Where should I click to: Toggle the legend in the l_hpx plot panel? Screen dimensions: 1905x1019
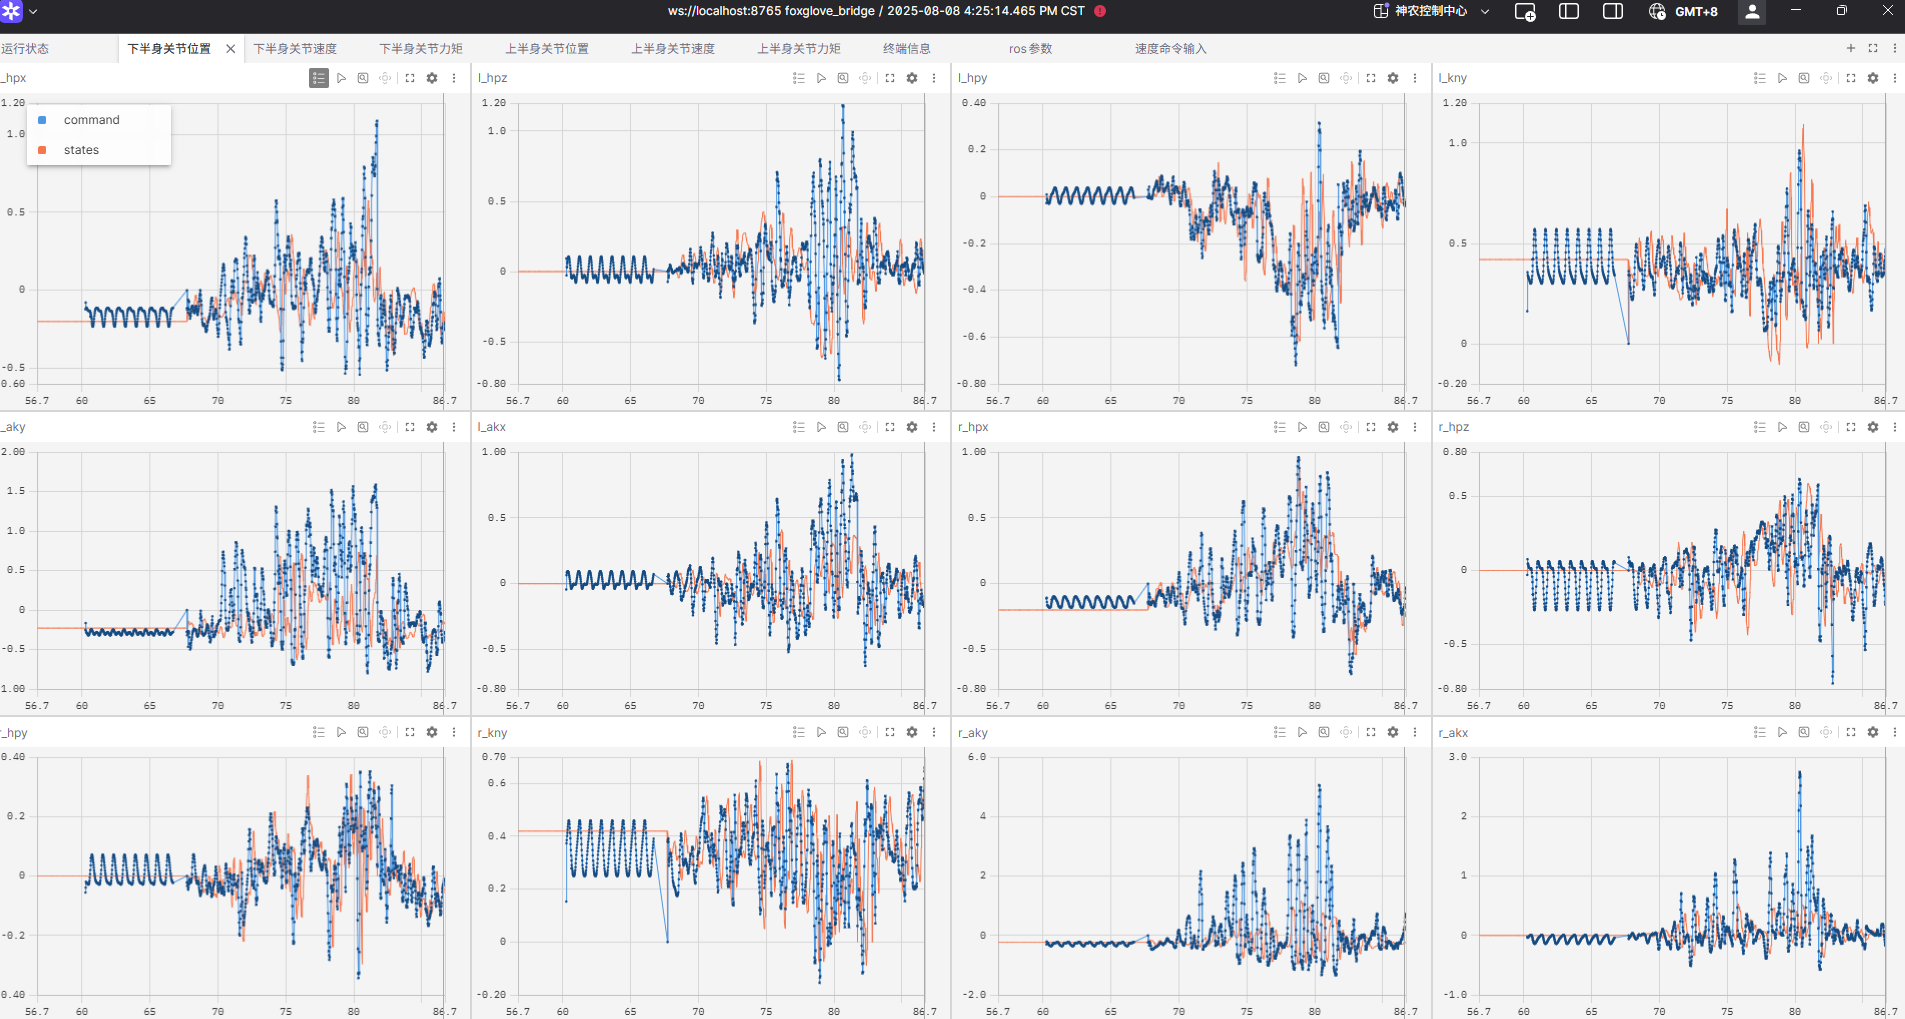point(319,78)
